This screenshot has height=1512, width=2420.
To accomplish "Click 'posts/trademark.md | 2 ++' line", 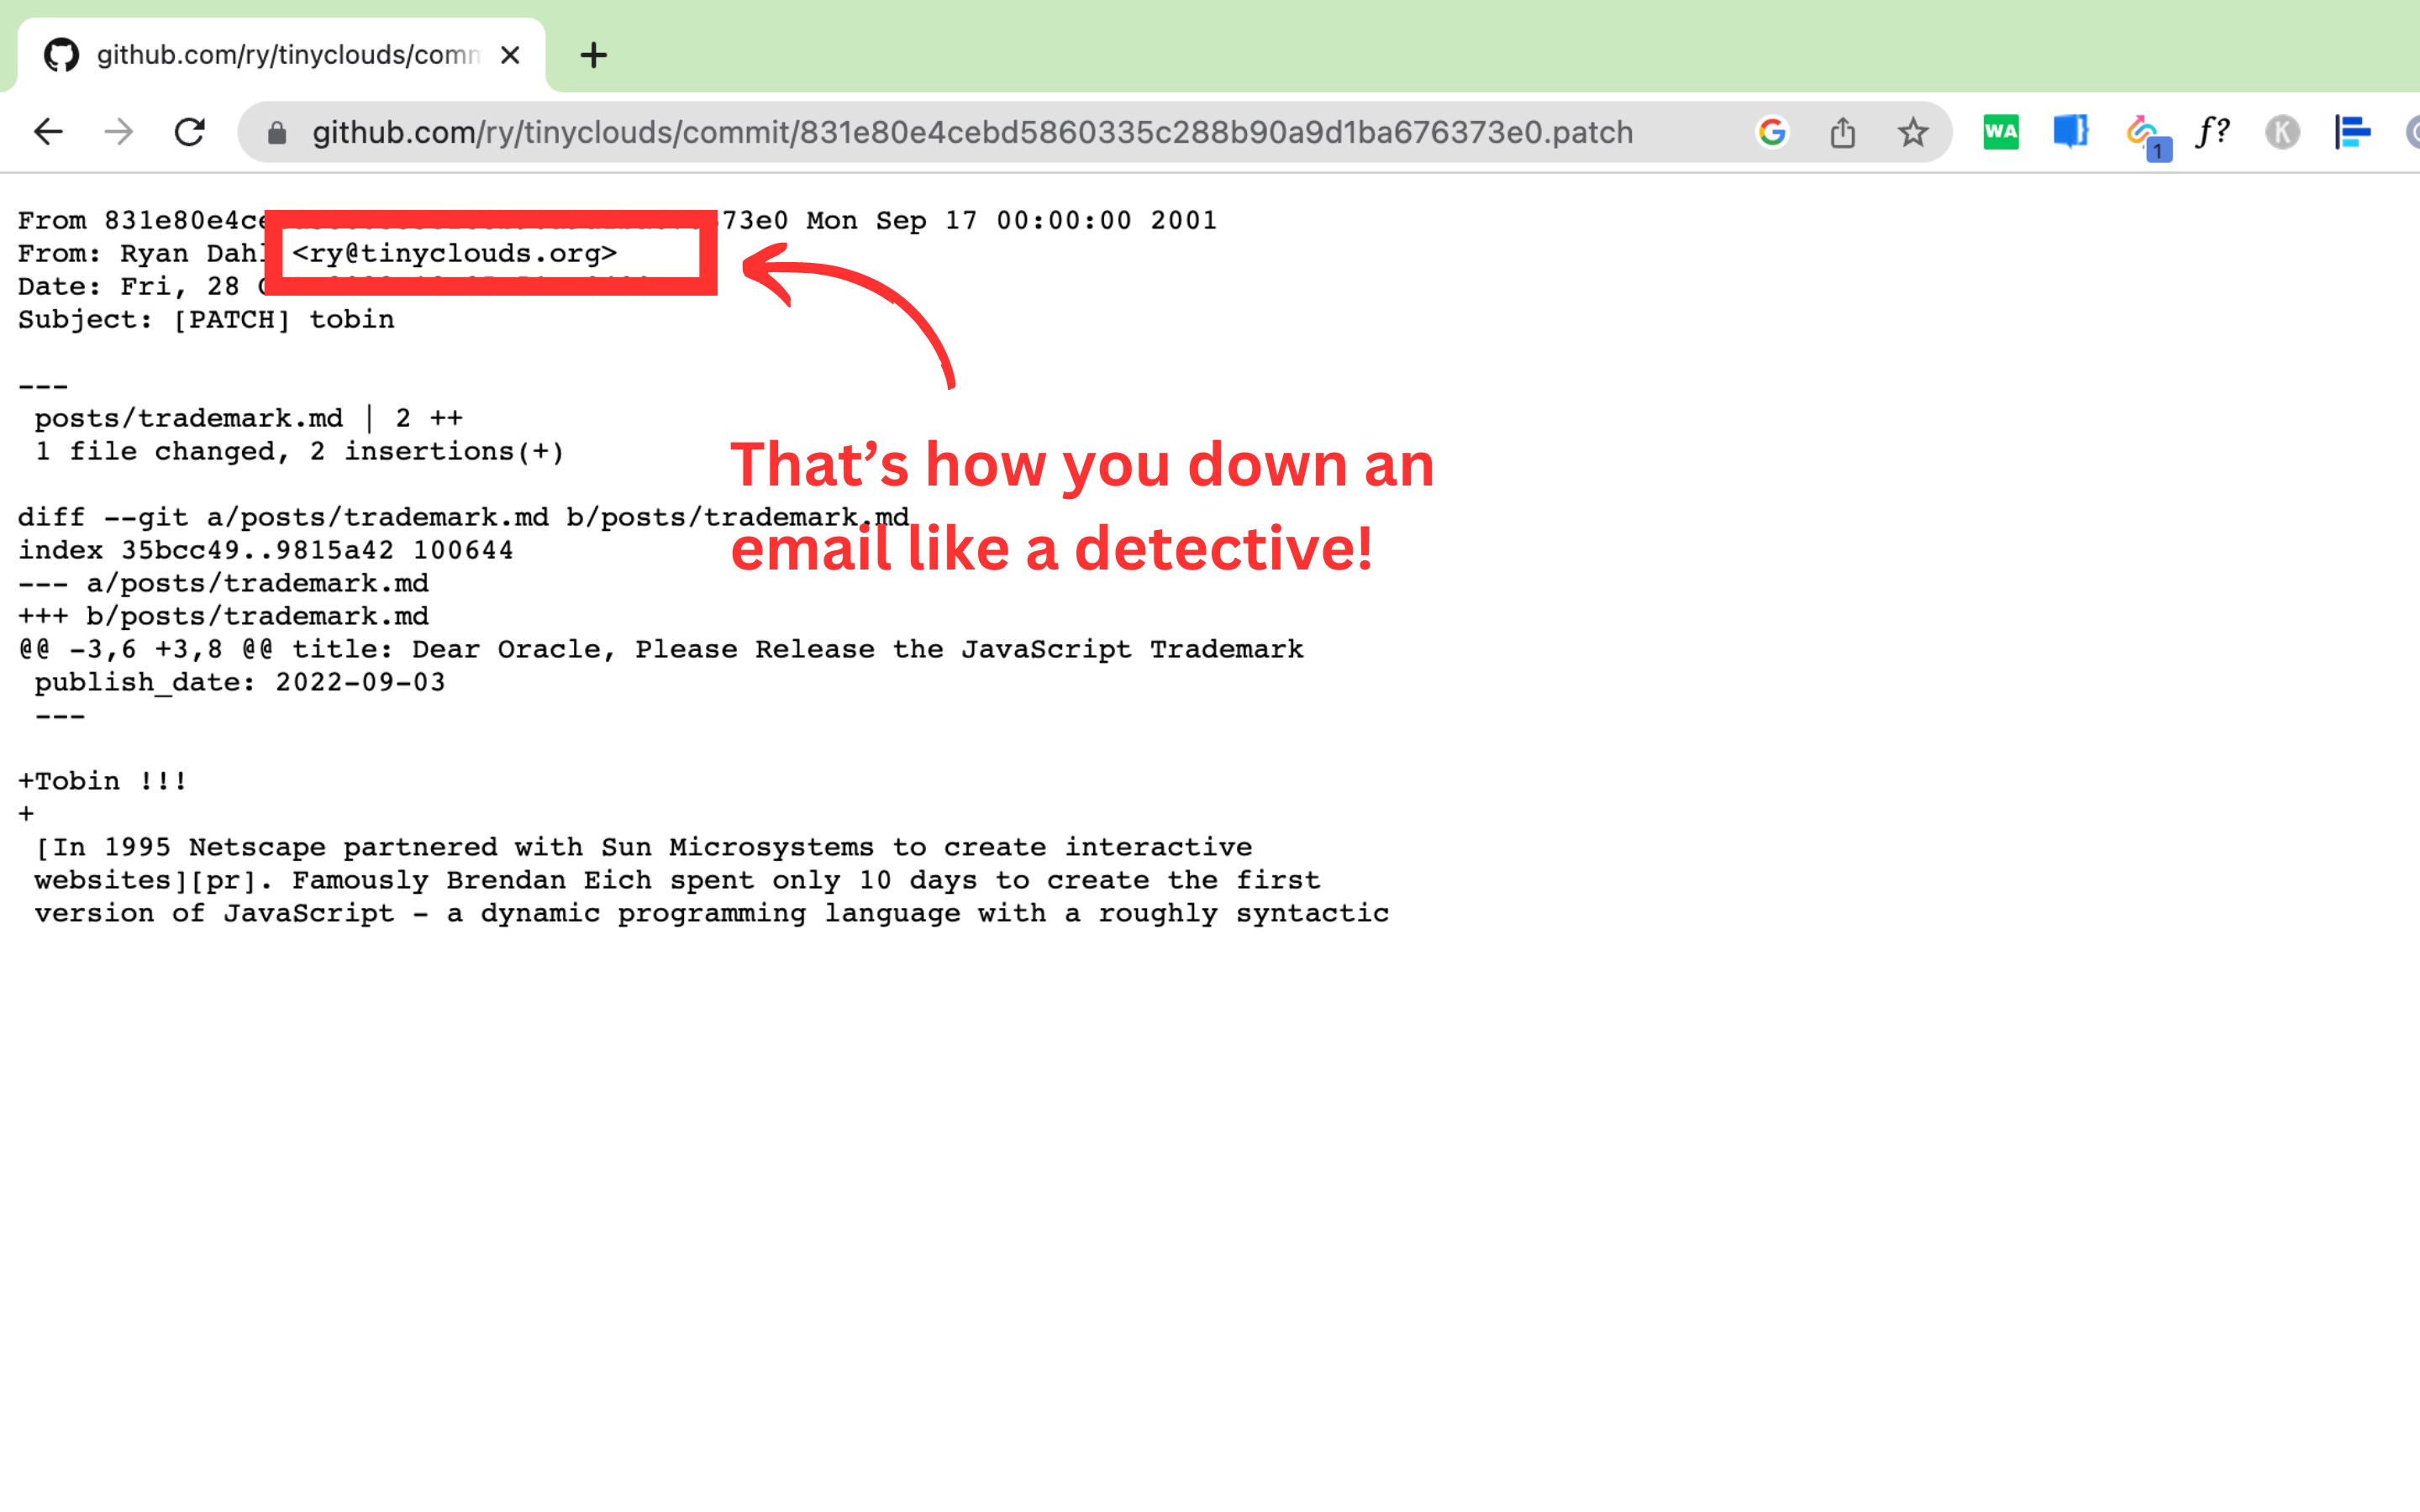I will 249,418.
